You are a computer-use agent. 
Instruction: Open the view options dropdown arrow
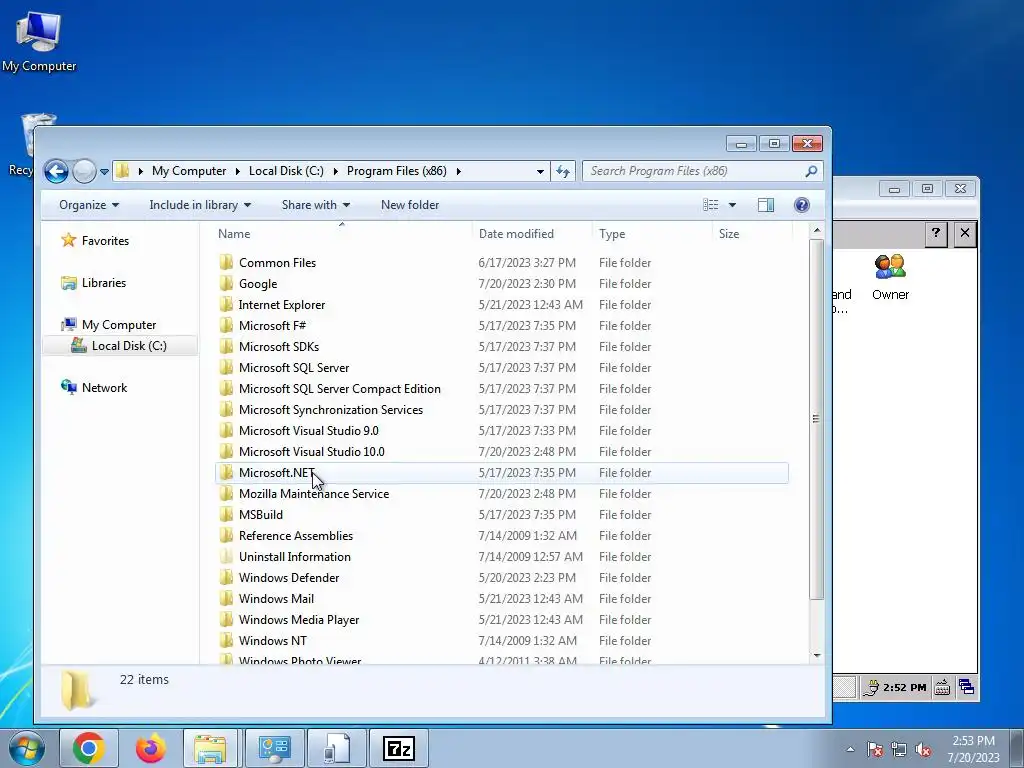pyautogui.click(x=732, y=205)
